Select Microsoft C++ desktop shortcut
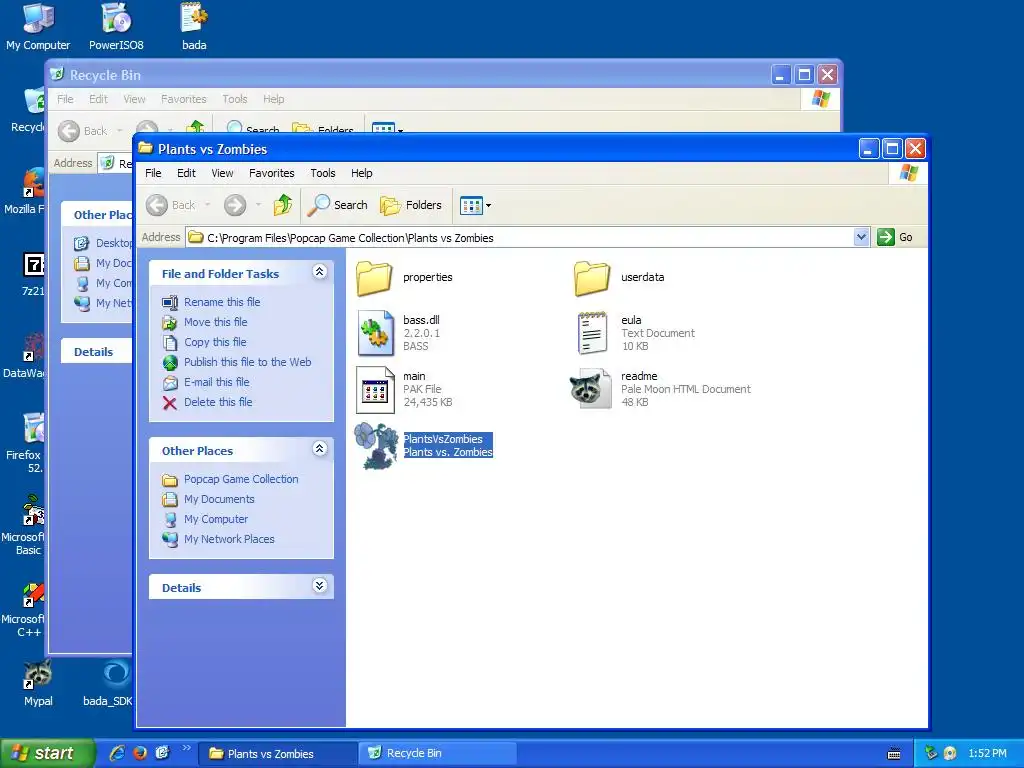This screenshot has width=1024, height=768. click(x=26, y=610)
